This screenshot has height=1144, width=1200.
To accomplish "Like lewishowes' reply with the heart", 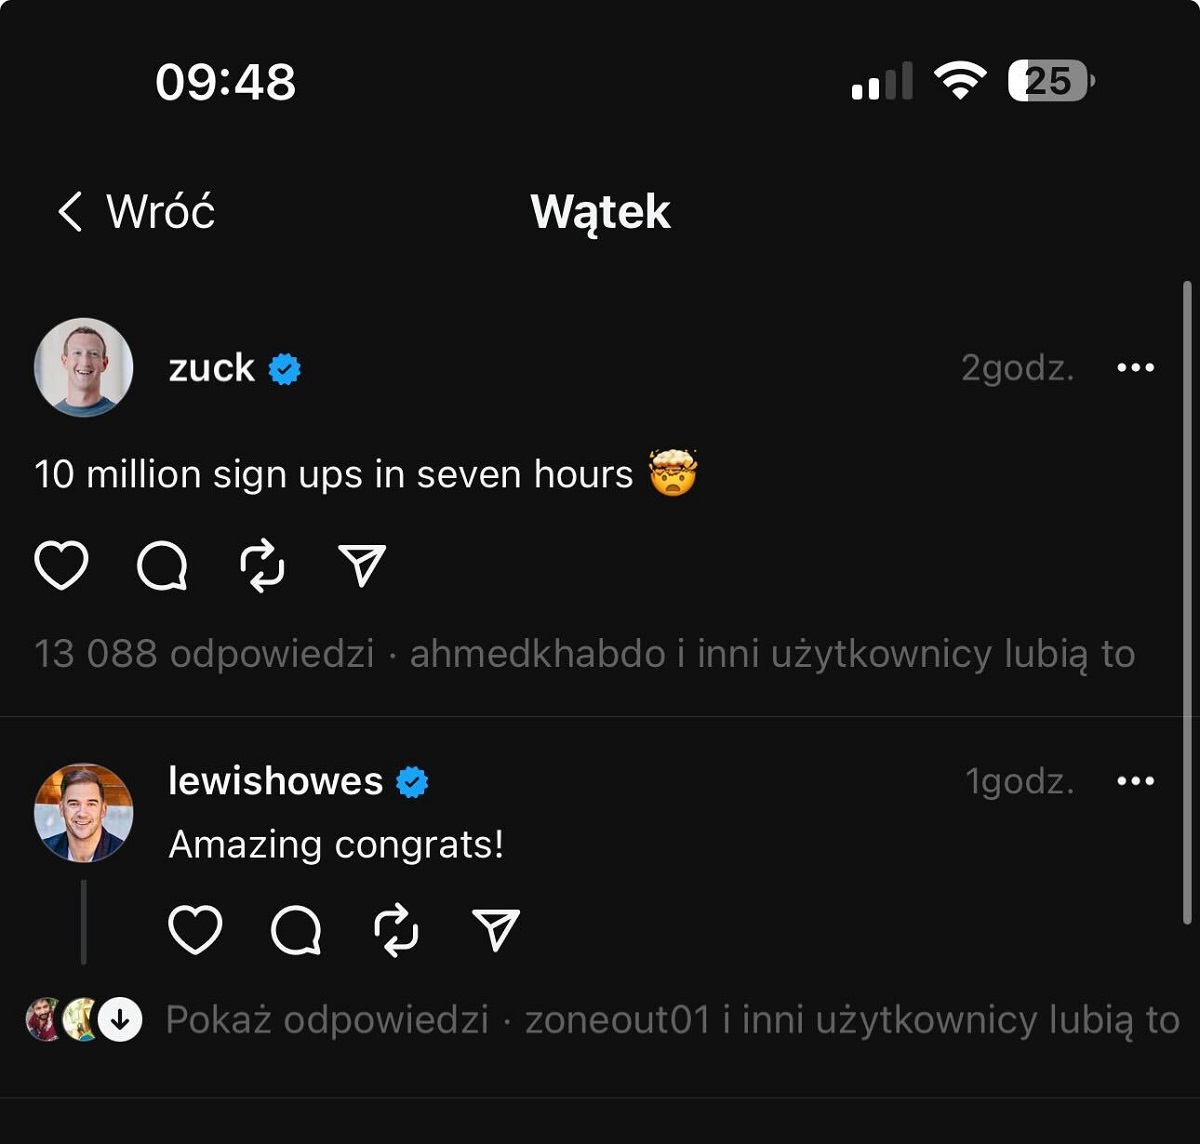I will click(x=195, y=930).
